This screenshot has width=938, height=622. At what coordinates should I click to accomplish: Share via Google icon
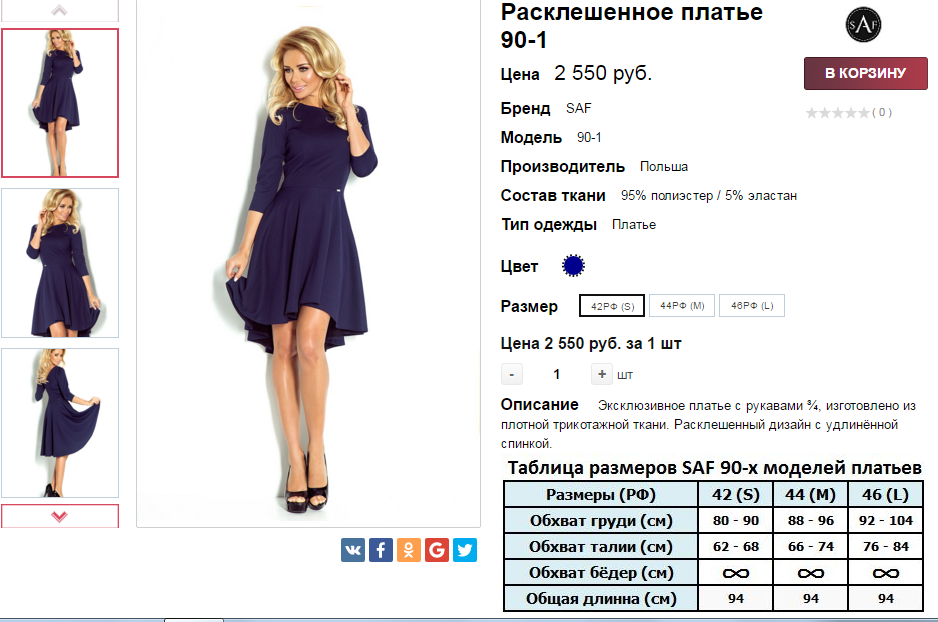(437, 550)
